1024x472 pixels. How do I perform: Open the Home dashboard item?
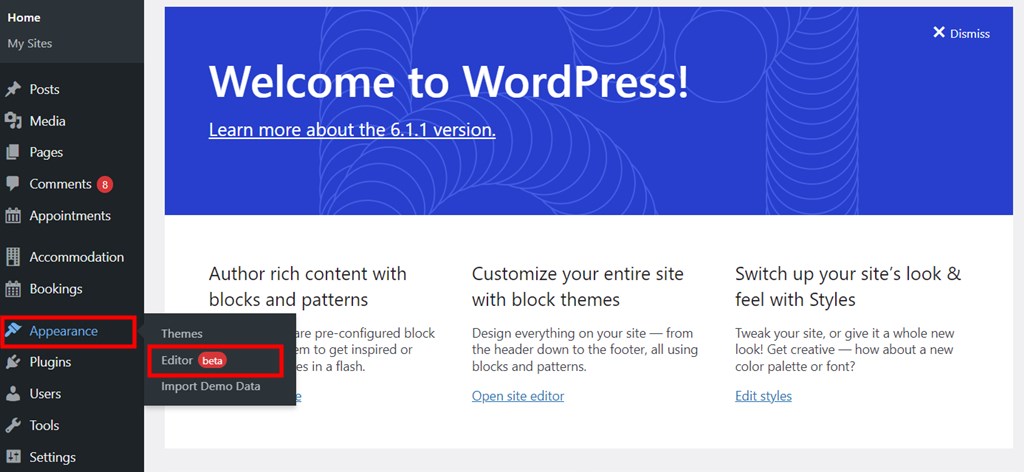coord(24,18)
